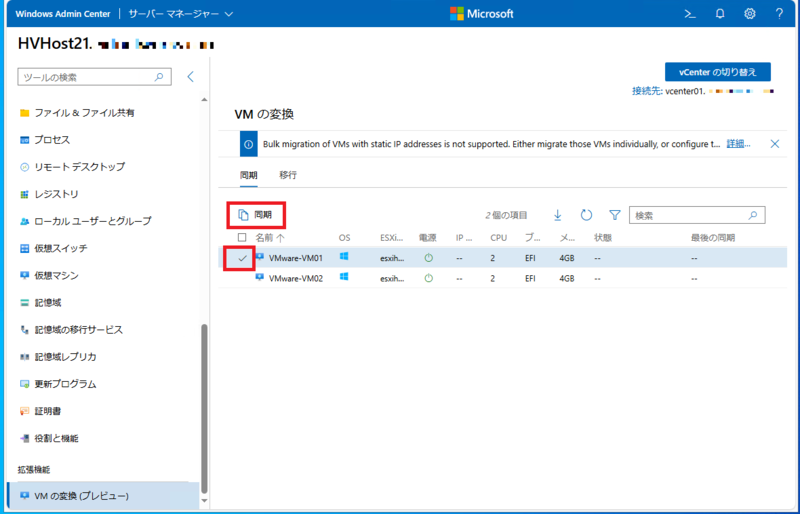
Task: Sort by the OS column header
Action: point(344,238)
